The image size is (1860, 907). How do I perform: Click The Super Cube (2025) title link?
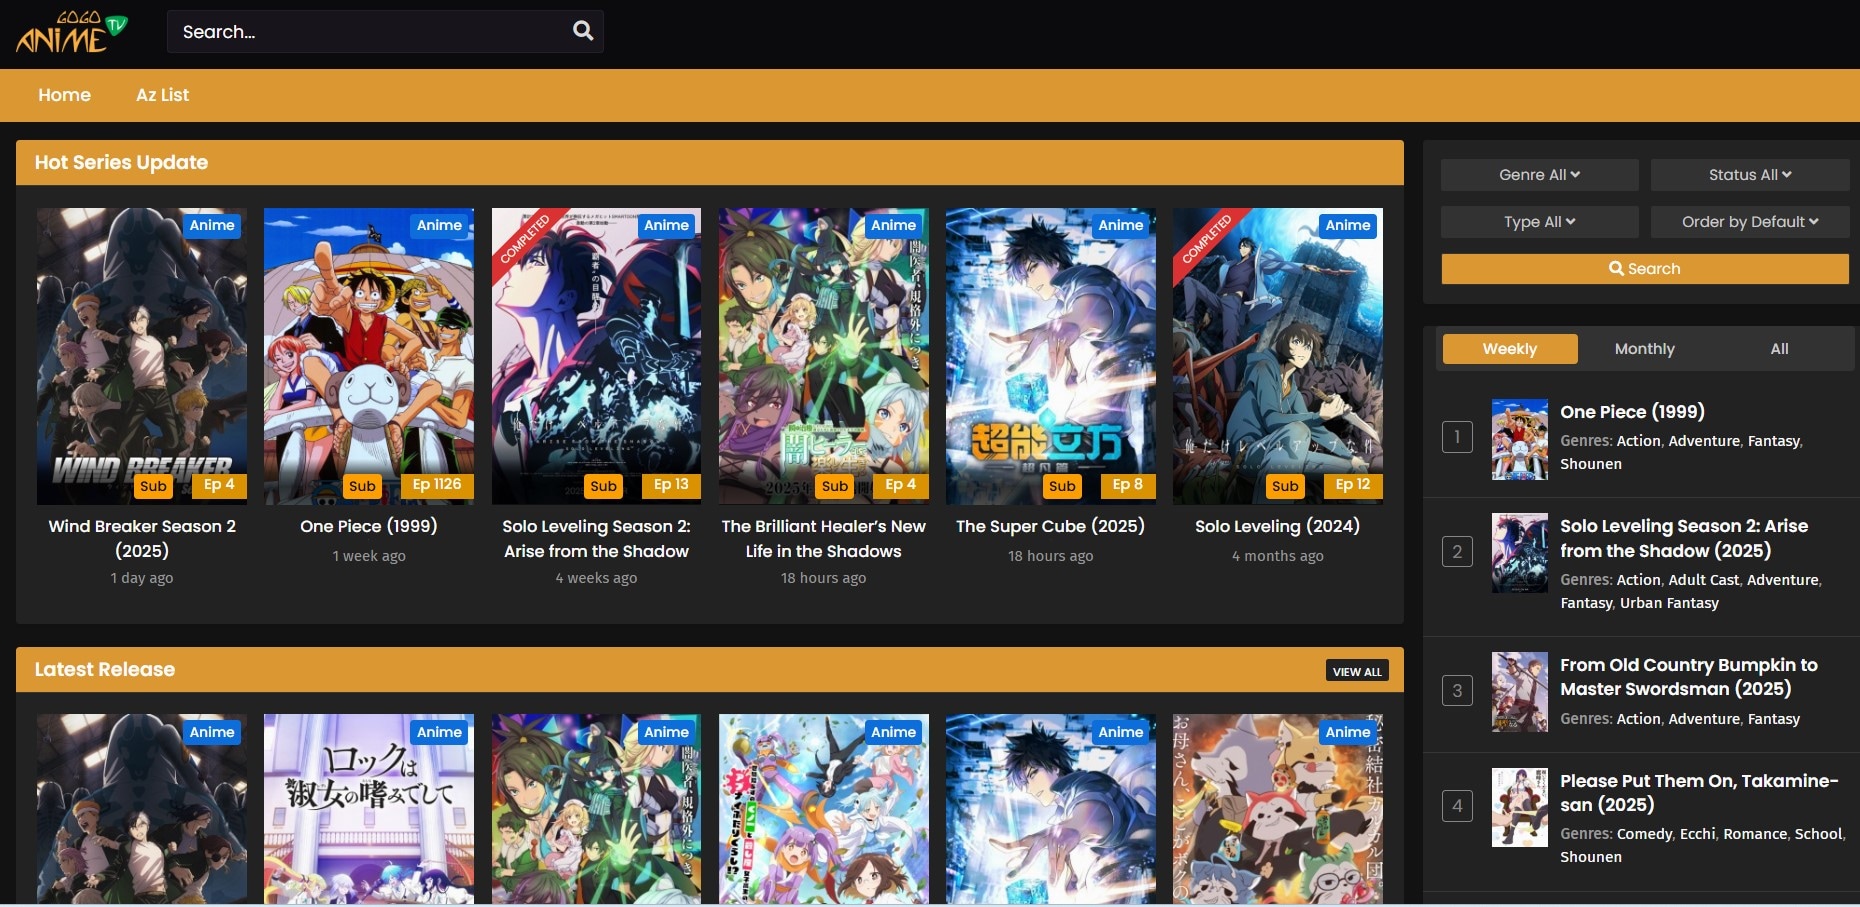1050,526
